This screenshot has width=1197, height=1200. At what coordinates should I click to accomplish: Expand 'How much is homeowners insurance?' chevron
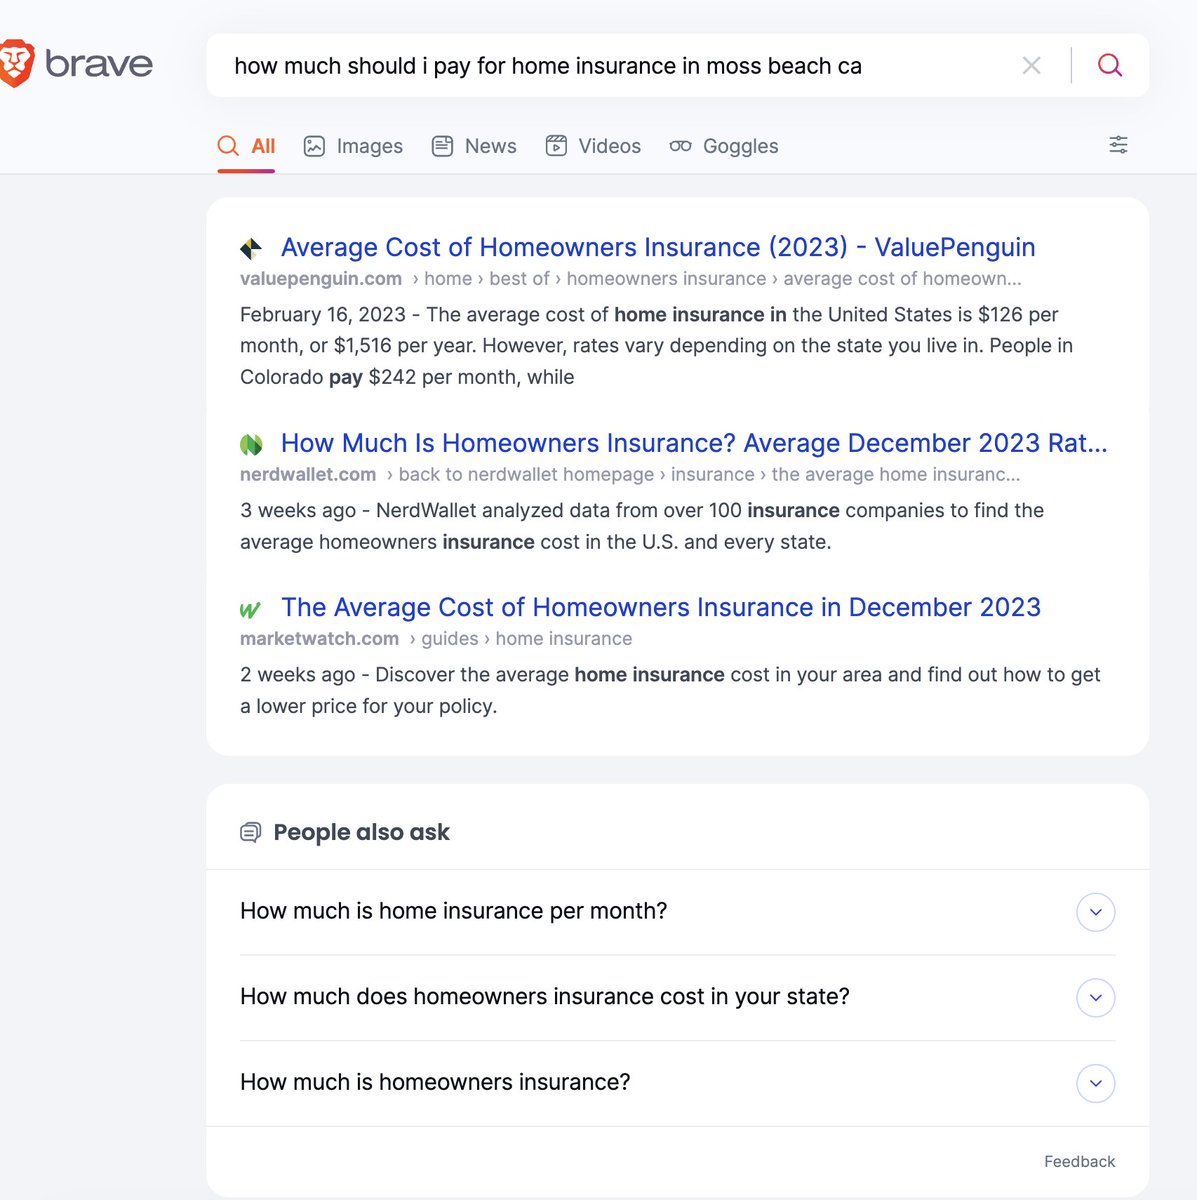point(1096,1083)
